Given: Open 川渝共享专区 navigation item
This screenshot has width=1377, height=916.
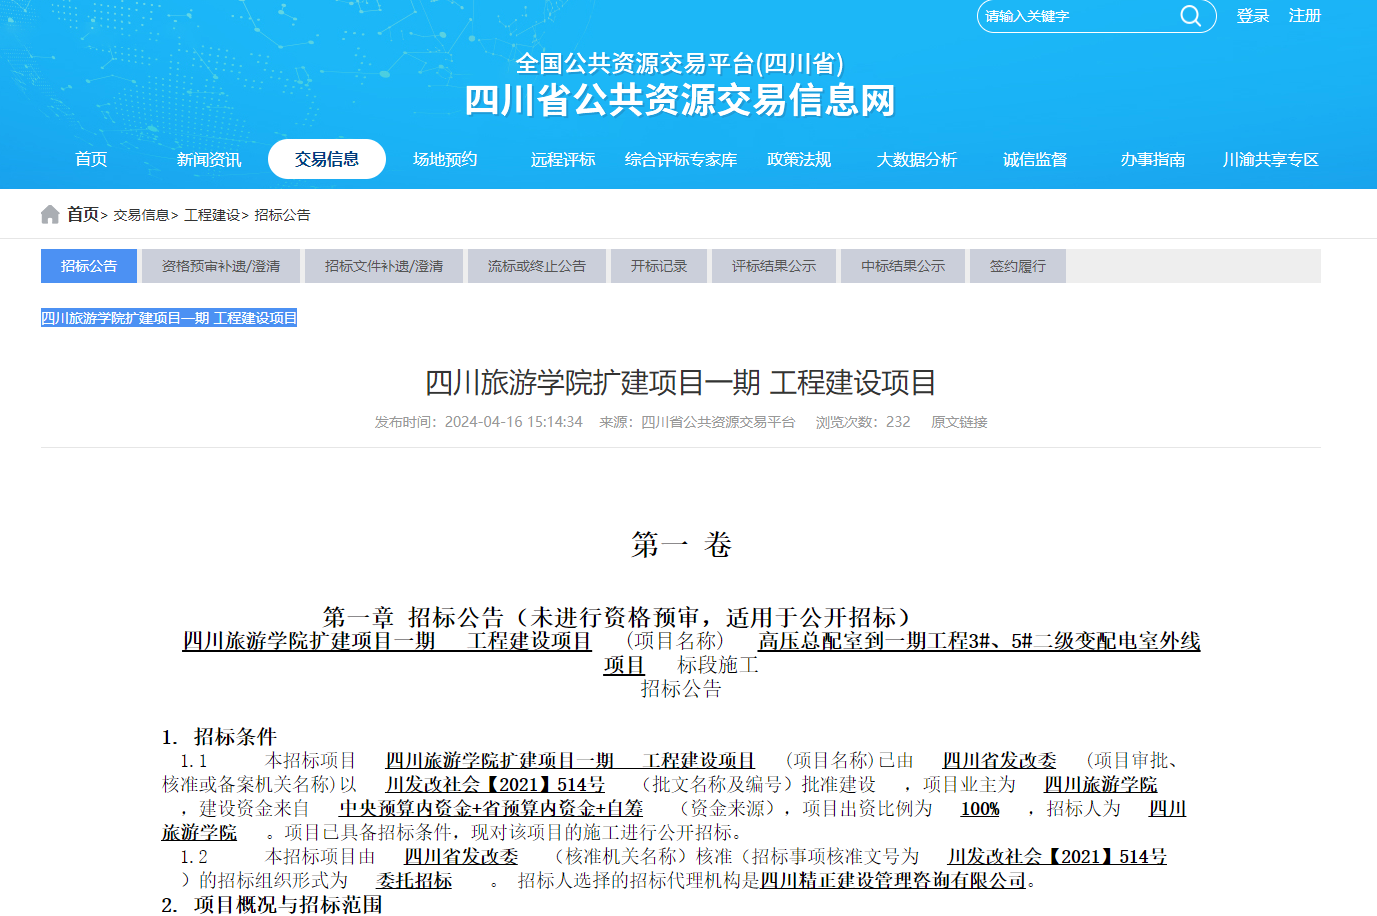Looking at the screenshot, I should 1271,160.
